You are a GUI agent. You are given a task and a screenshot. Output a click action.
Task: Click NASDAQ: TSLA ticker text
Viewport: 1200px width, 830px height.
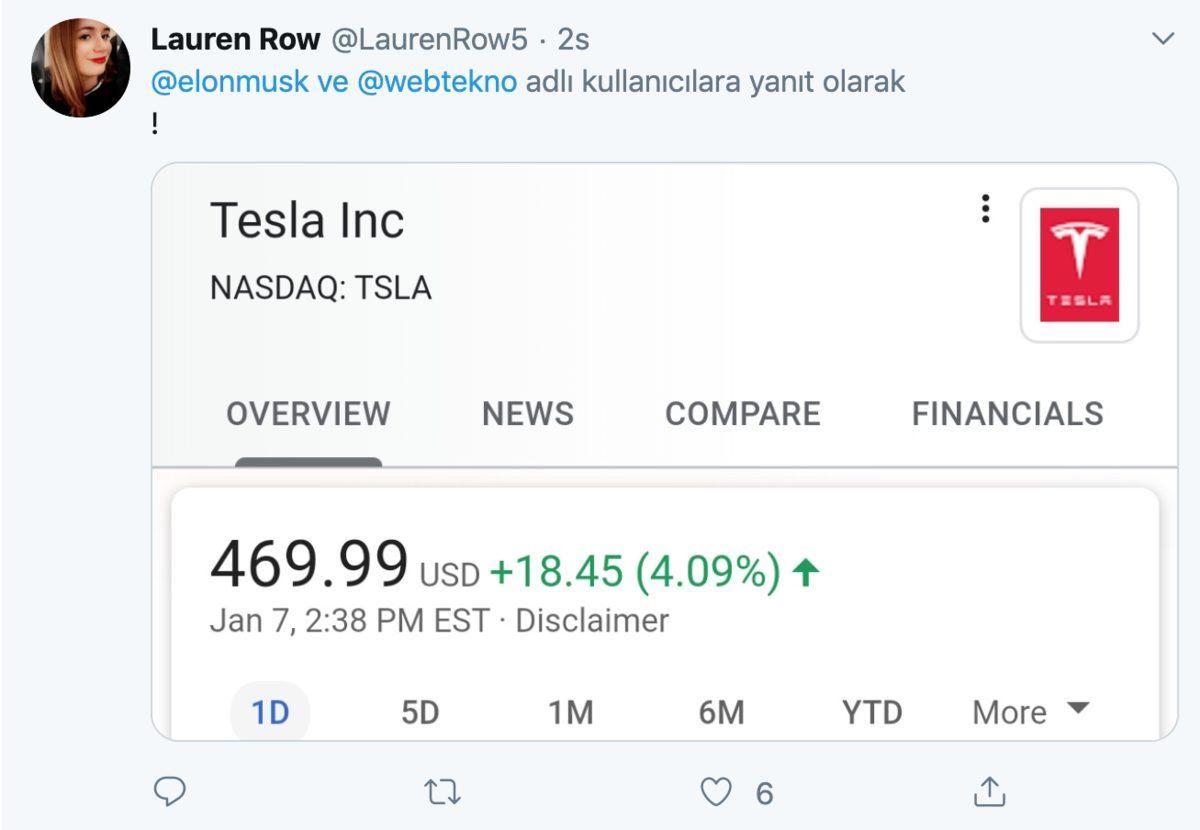click(321, 288)
